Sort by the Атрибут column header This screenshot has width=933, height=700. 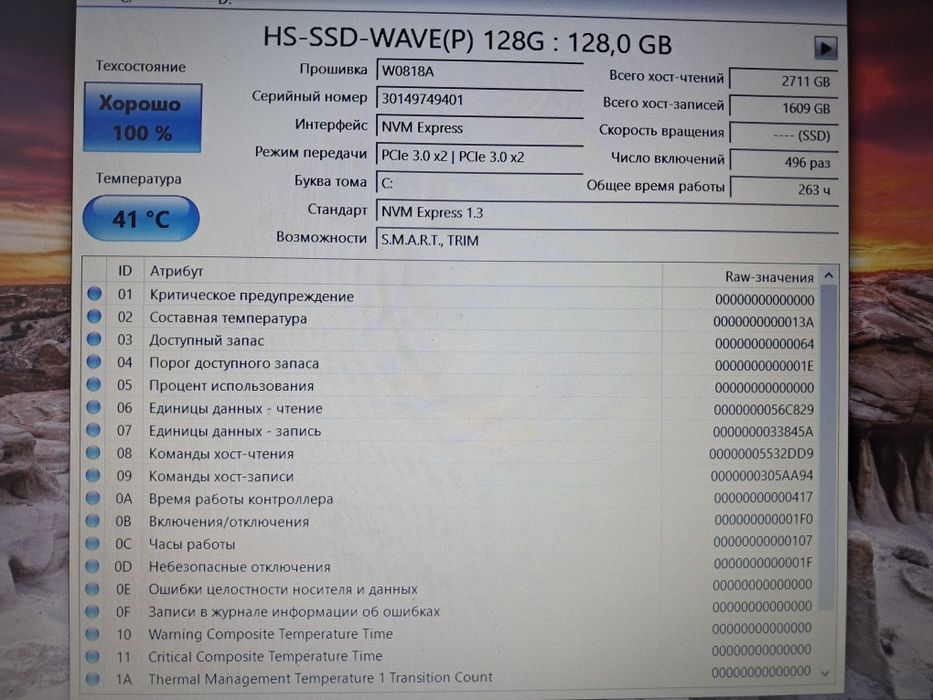402,273
